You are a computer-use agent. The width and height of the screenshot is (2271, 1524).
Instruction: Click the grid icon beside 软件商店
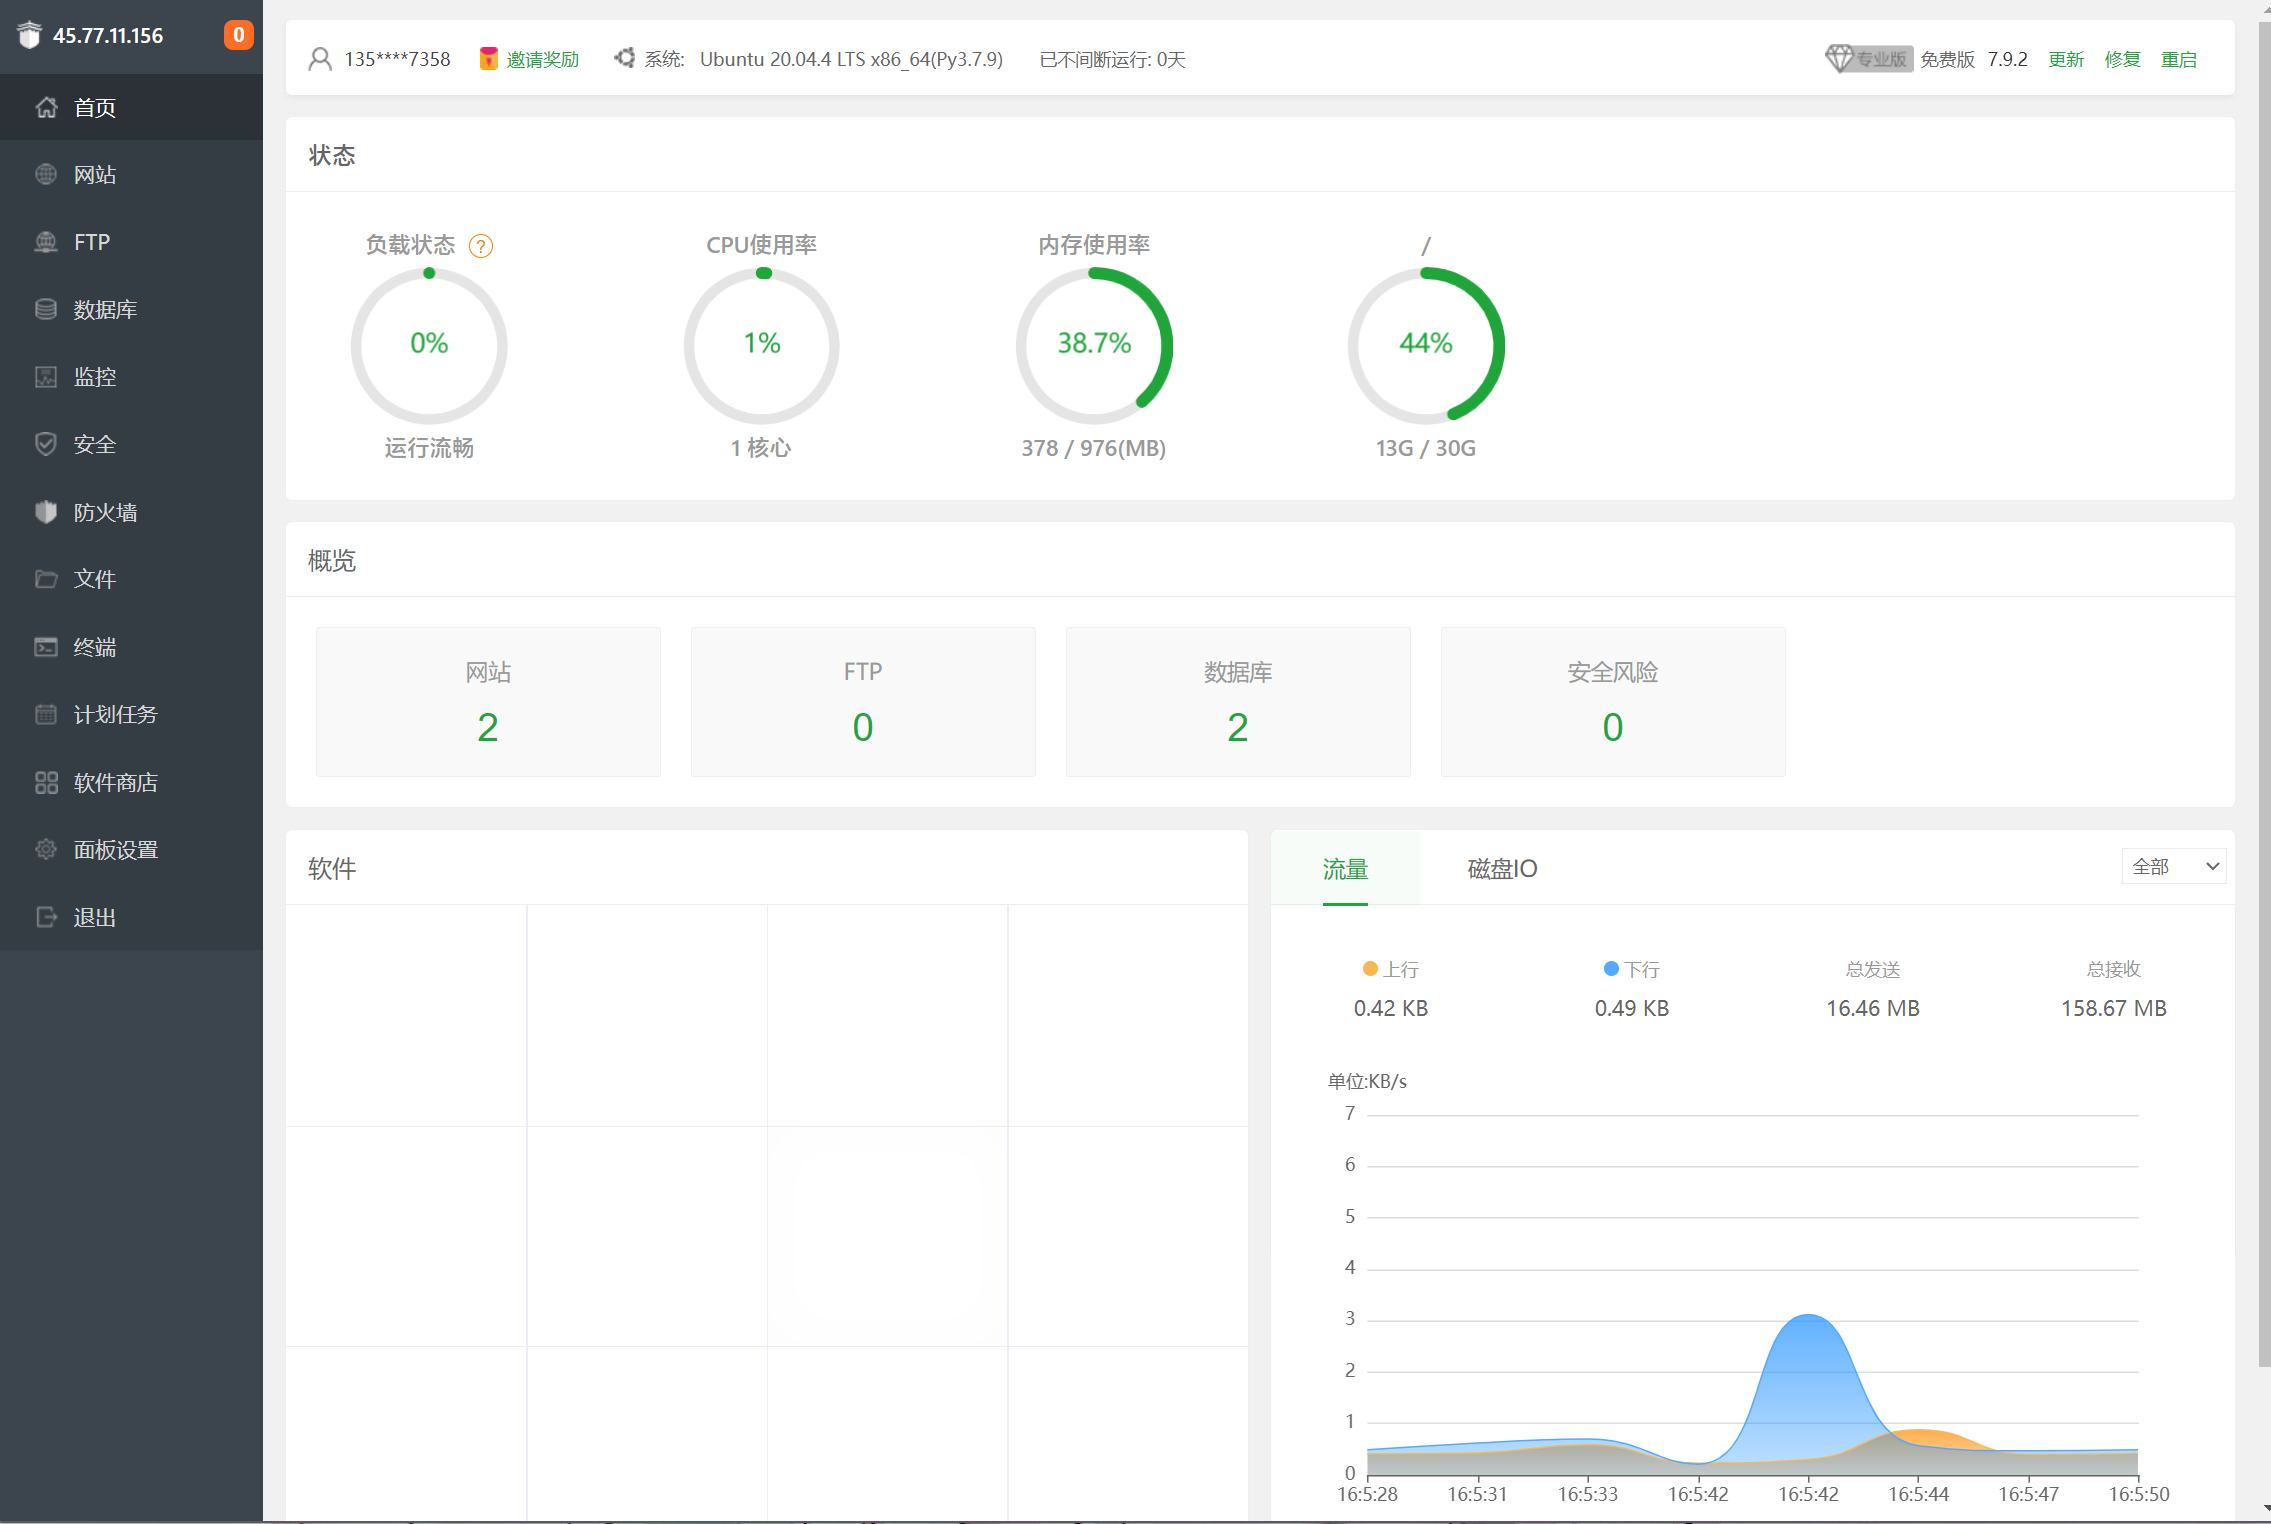[x=46, y=782]
